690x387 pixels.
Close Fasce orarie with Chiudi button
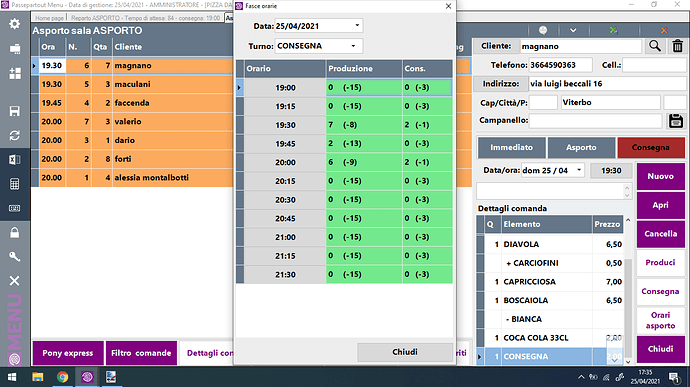405,352
